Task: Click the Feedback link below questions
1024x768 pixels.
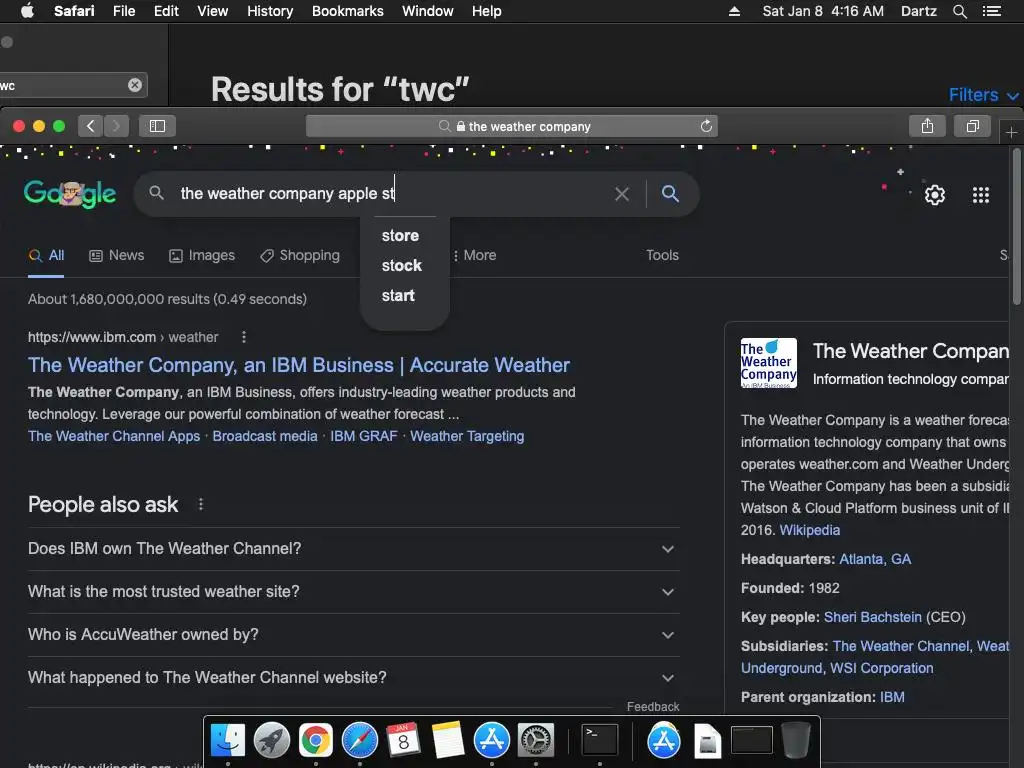Action: 653,707
